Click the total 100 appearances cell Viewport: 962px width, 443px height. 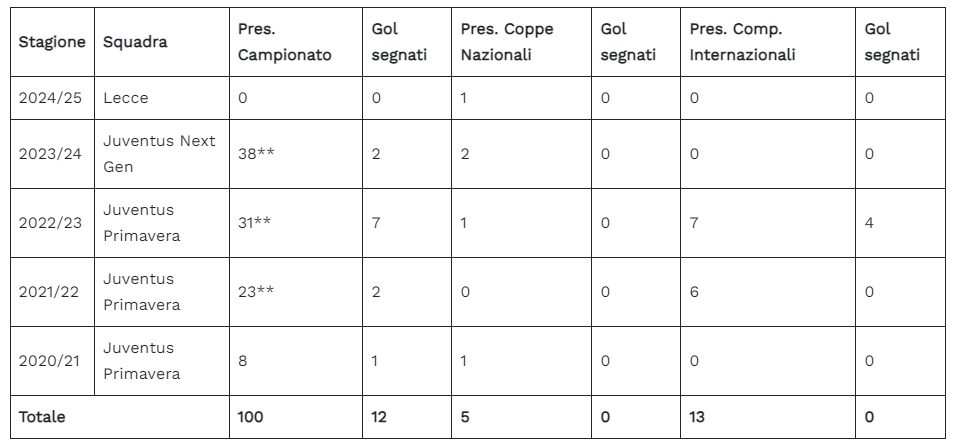click(x=251, y=417)
